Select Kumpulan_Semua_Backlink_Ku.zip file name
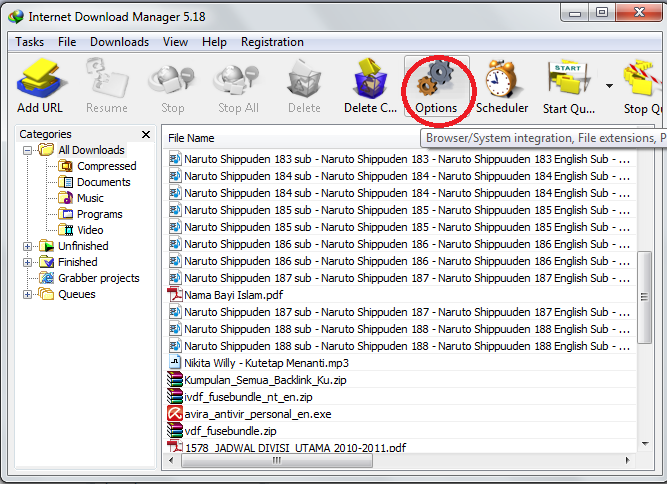The image size is (667, 486). (x=265, y=380)
